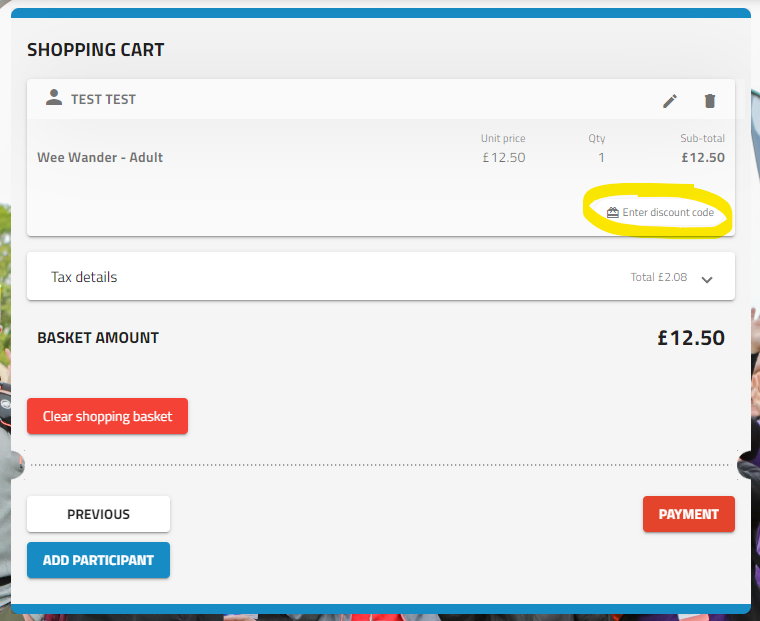Click the bold sub-total £12.50 amount
760x621 pixels.
coord(703,158)
